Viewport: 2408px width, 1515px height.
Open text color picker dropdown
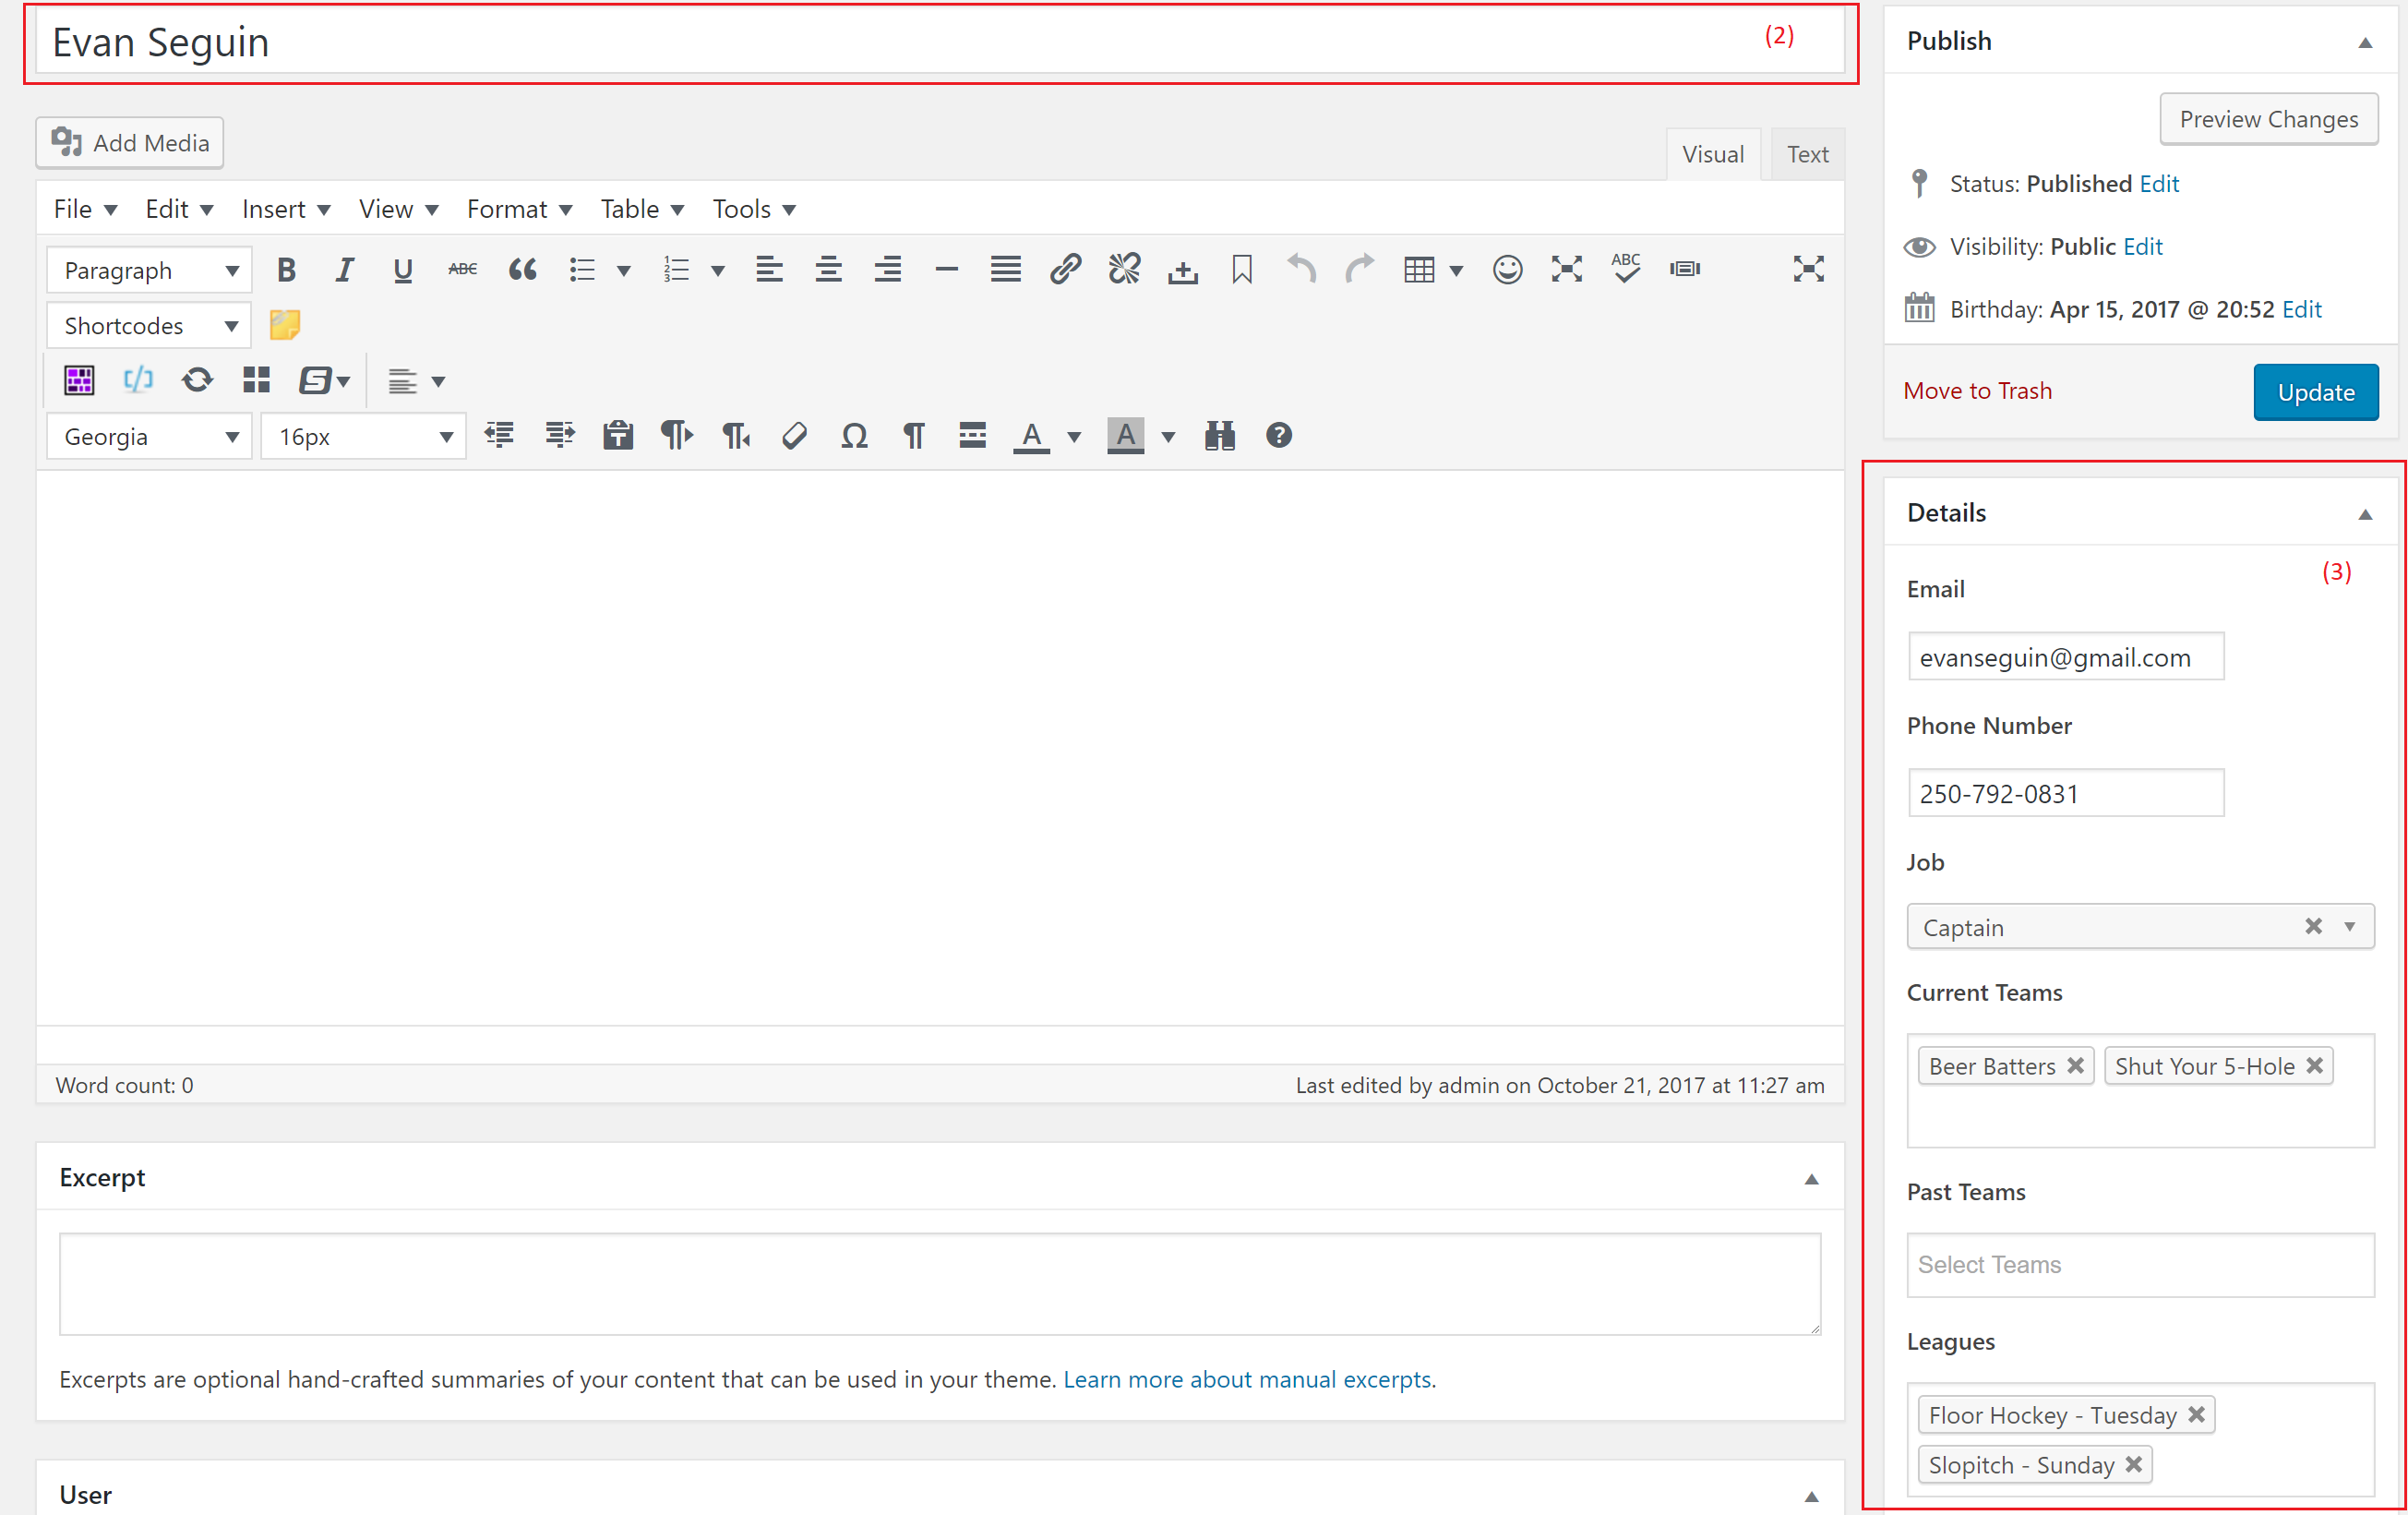tap(1074, 437)
